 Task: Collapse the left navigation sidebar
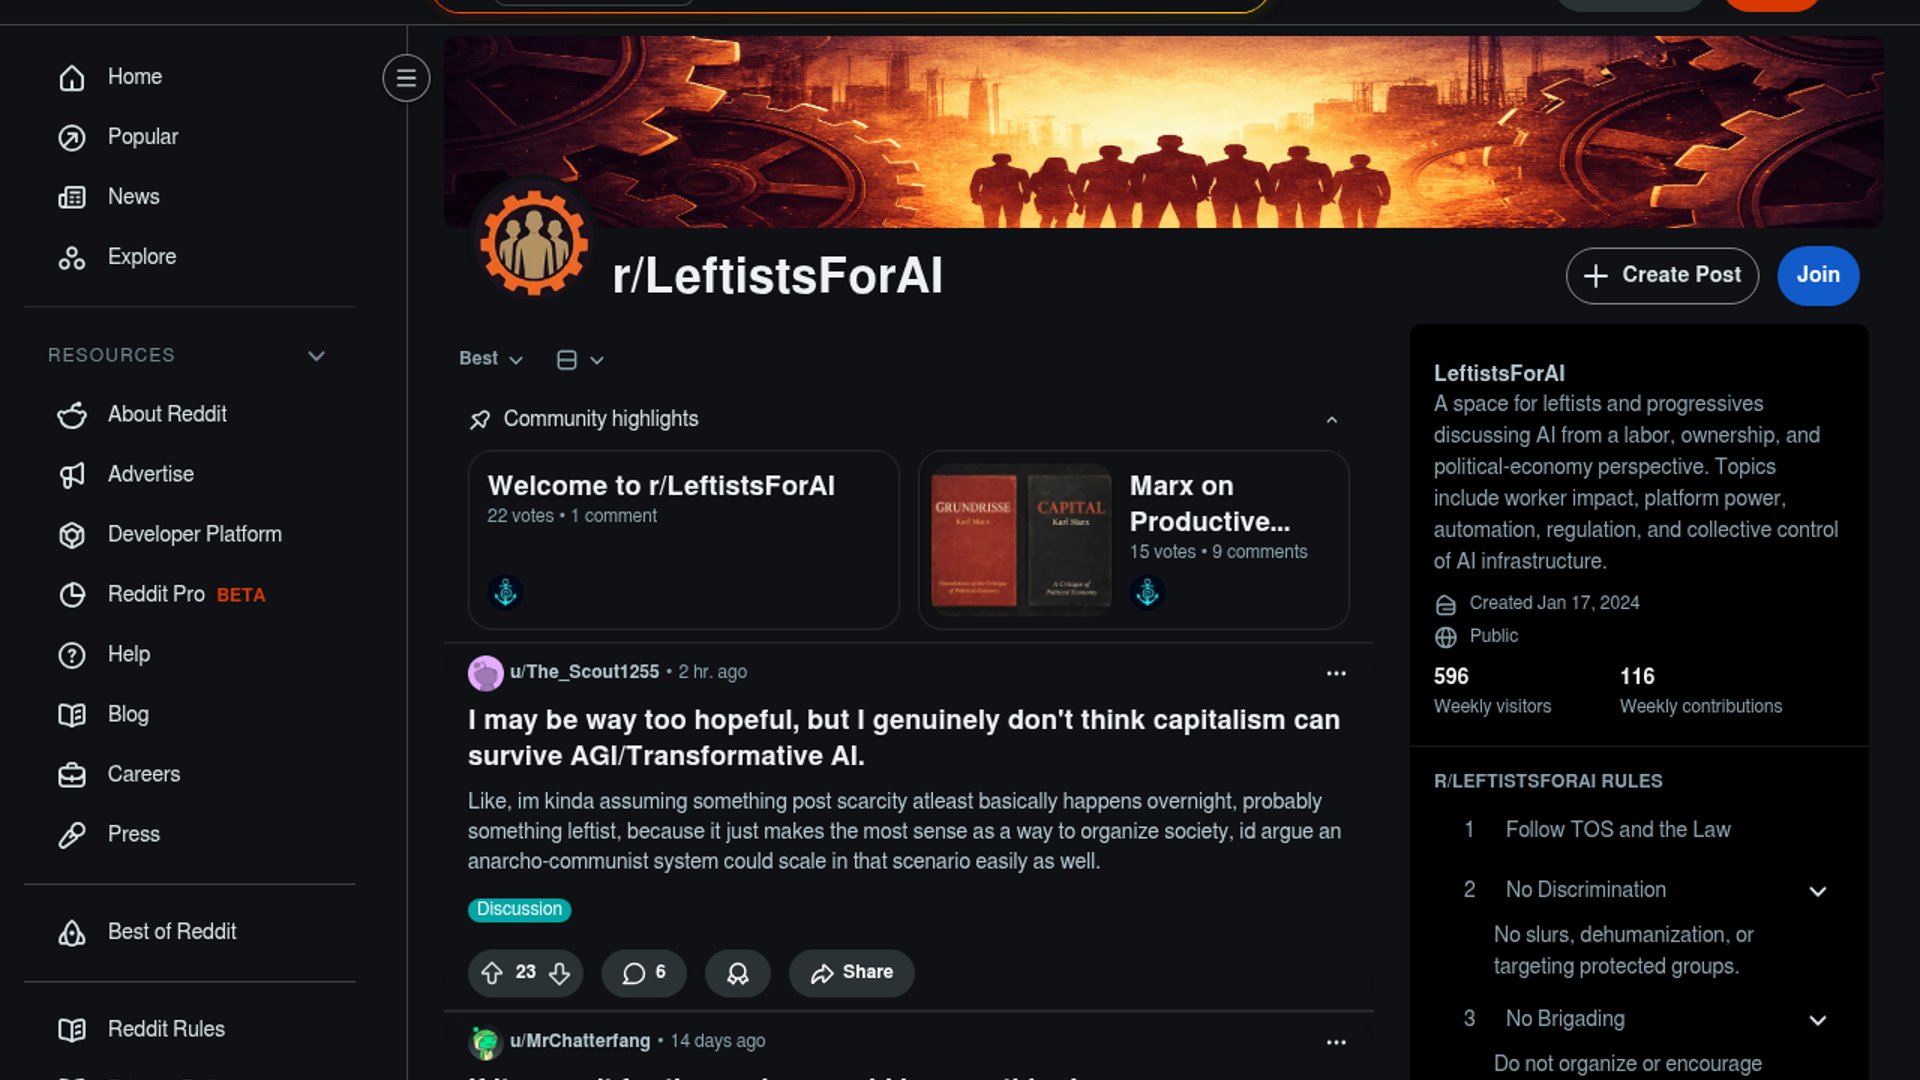coord(406,78)
